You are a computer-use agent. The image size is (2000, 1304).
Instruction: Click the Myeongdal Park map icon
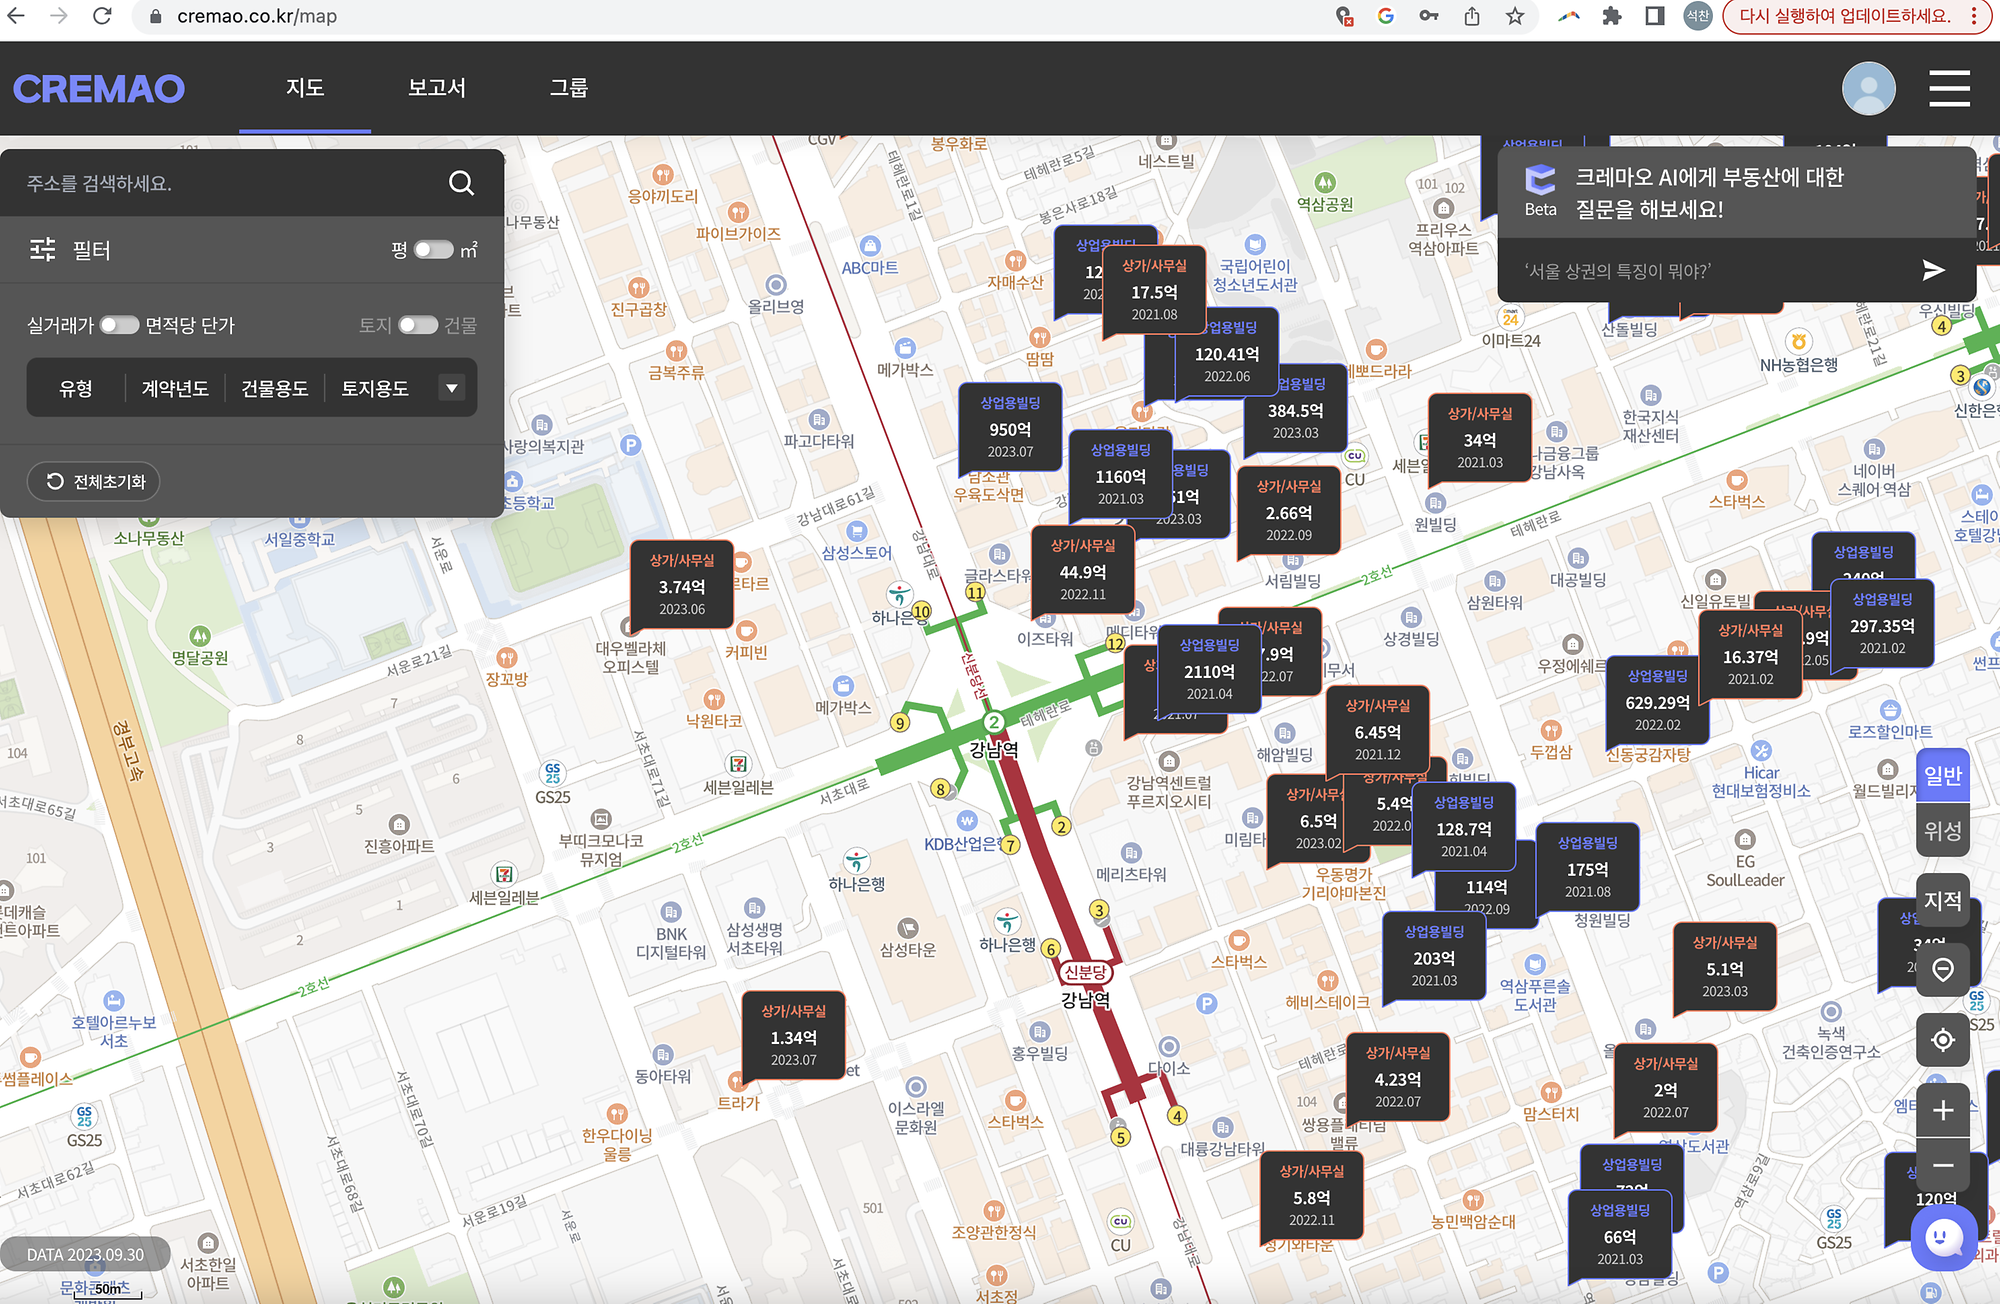(200, 636)
